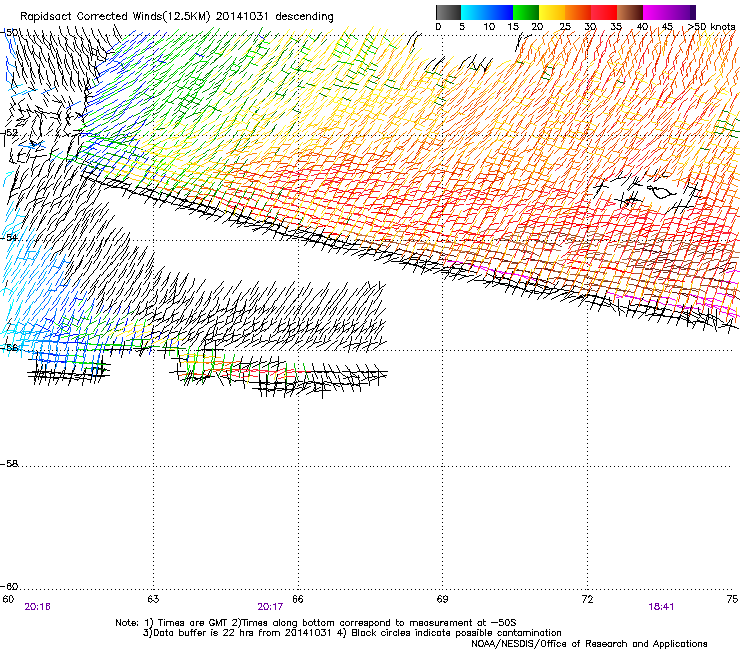Screen dimensions: 740x650
Task: Click the longitude label '60'
Action: tap(8, 599)
